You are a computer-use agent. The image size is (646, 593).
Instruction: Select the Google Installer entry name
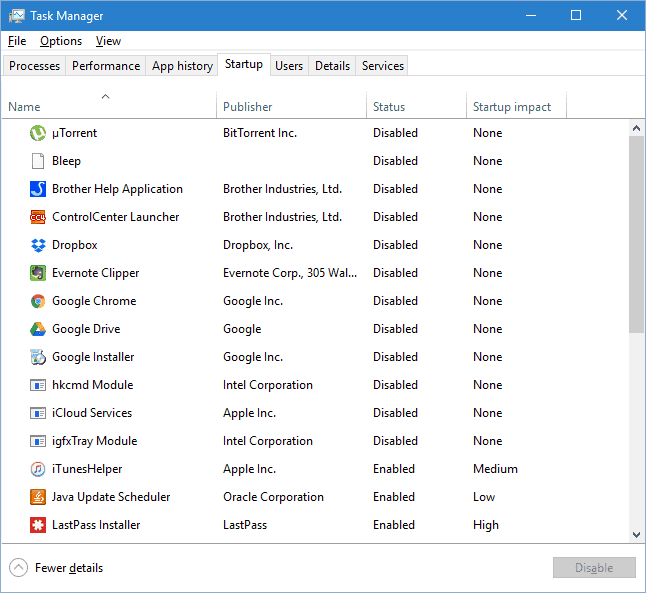click(x=93, y=357)
